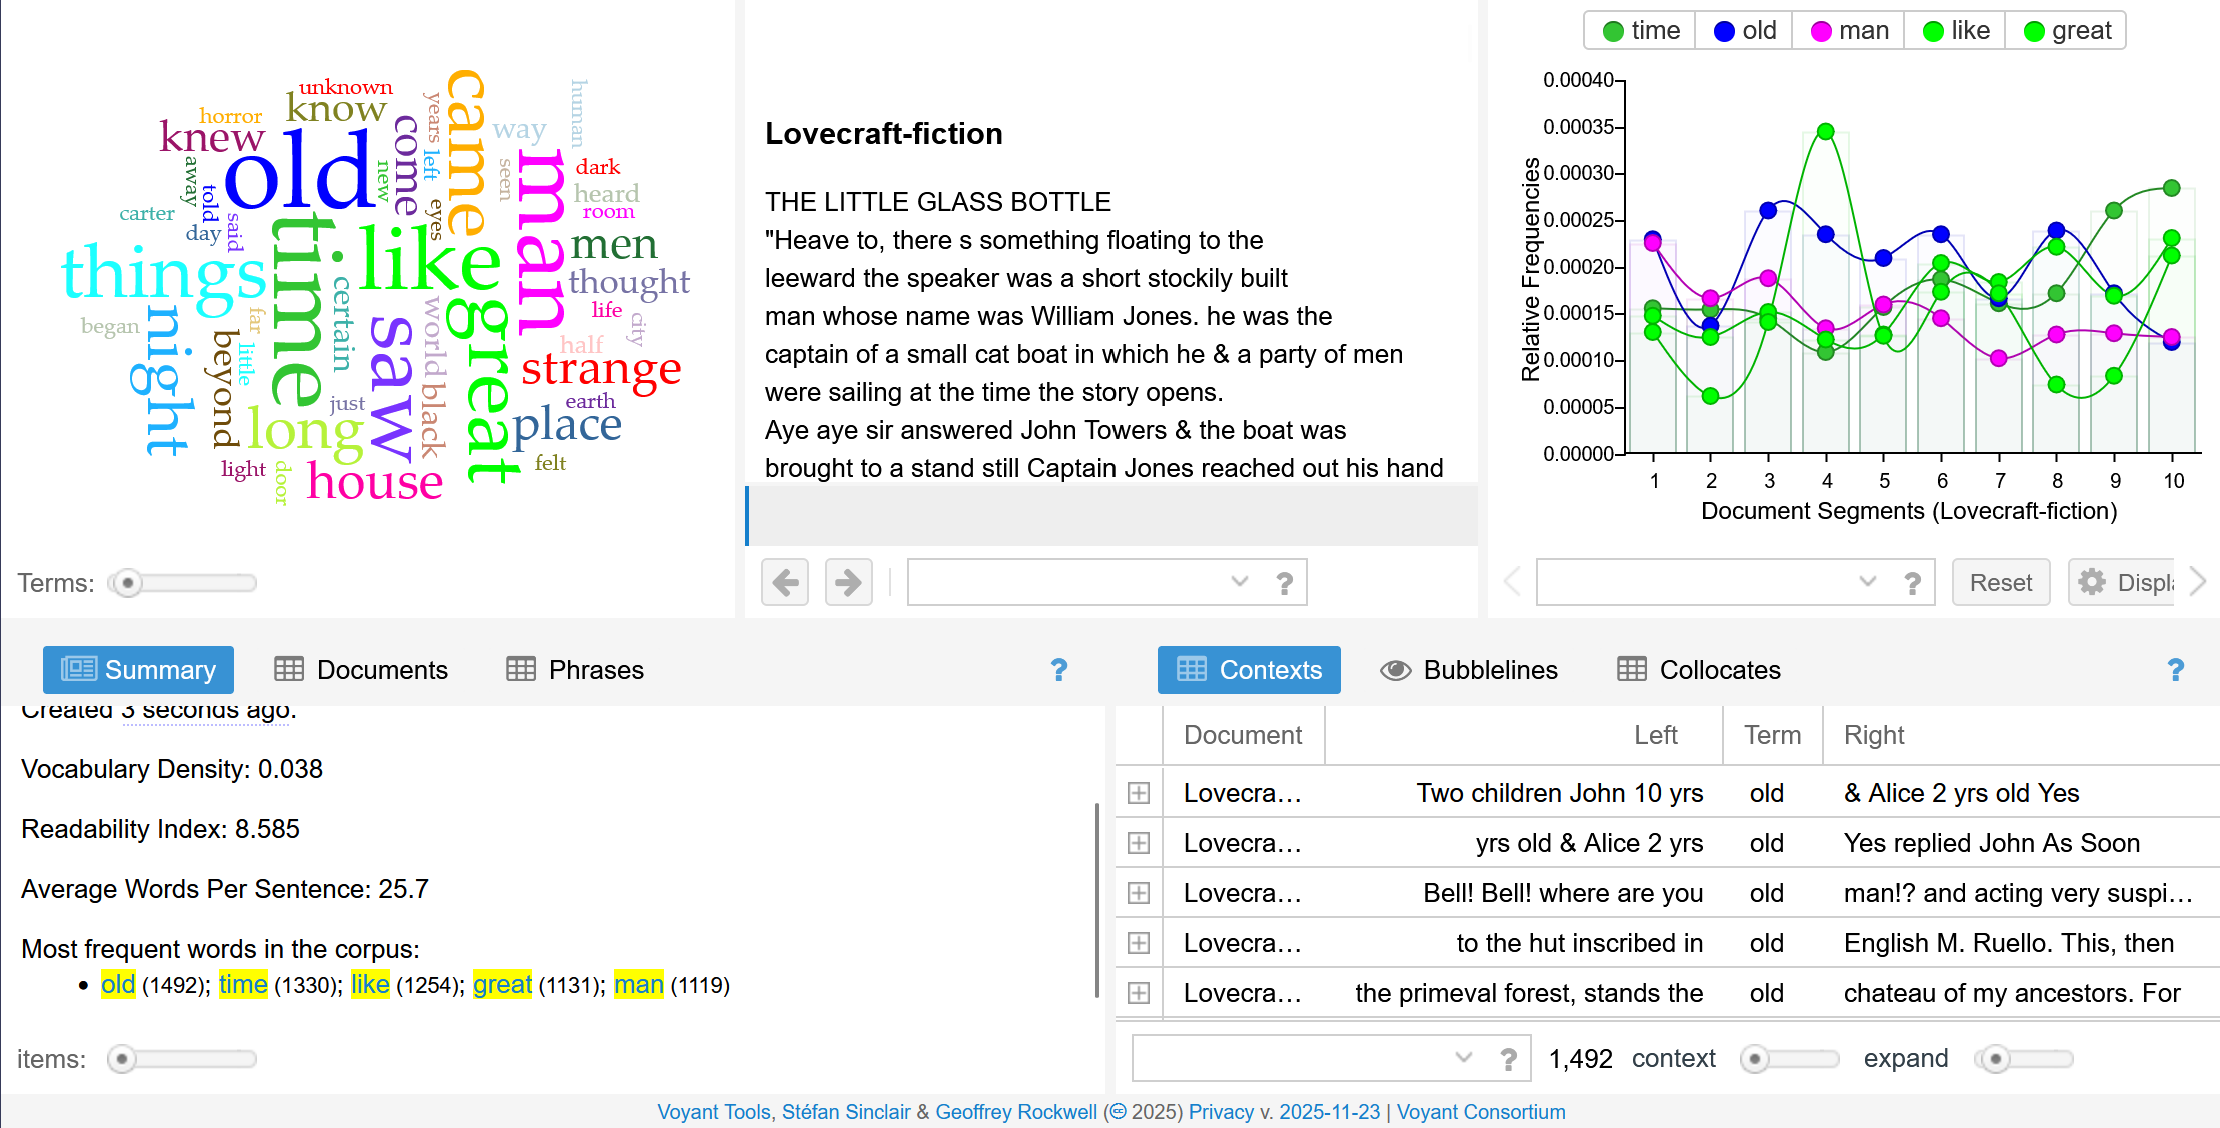
Task: Click the Trends panel right scroll chevron
Action: 2198,581
